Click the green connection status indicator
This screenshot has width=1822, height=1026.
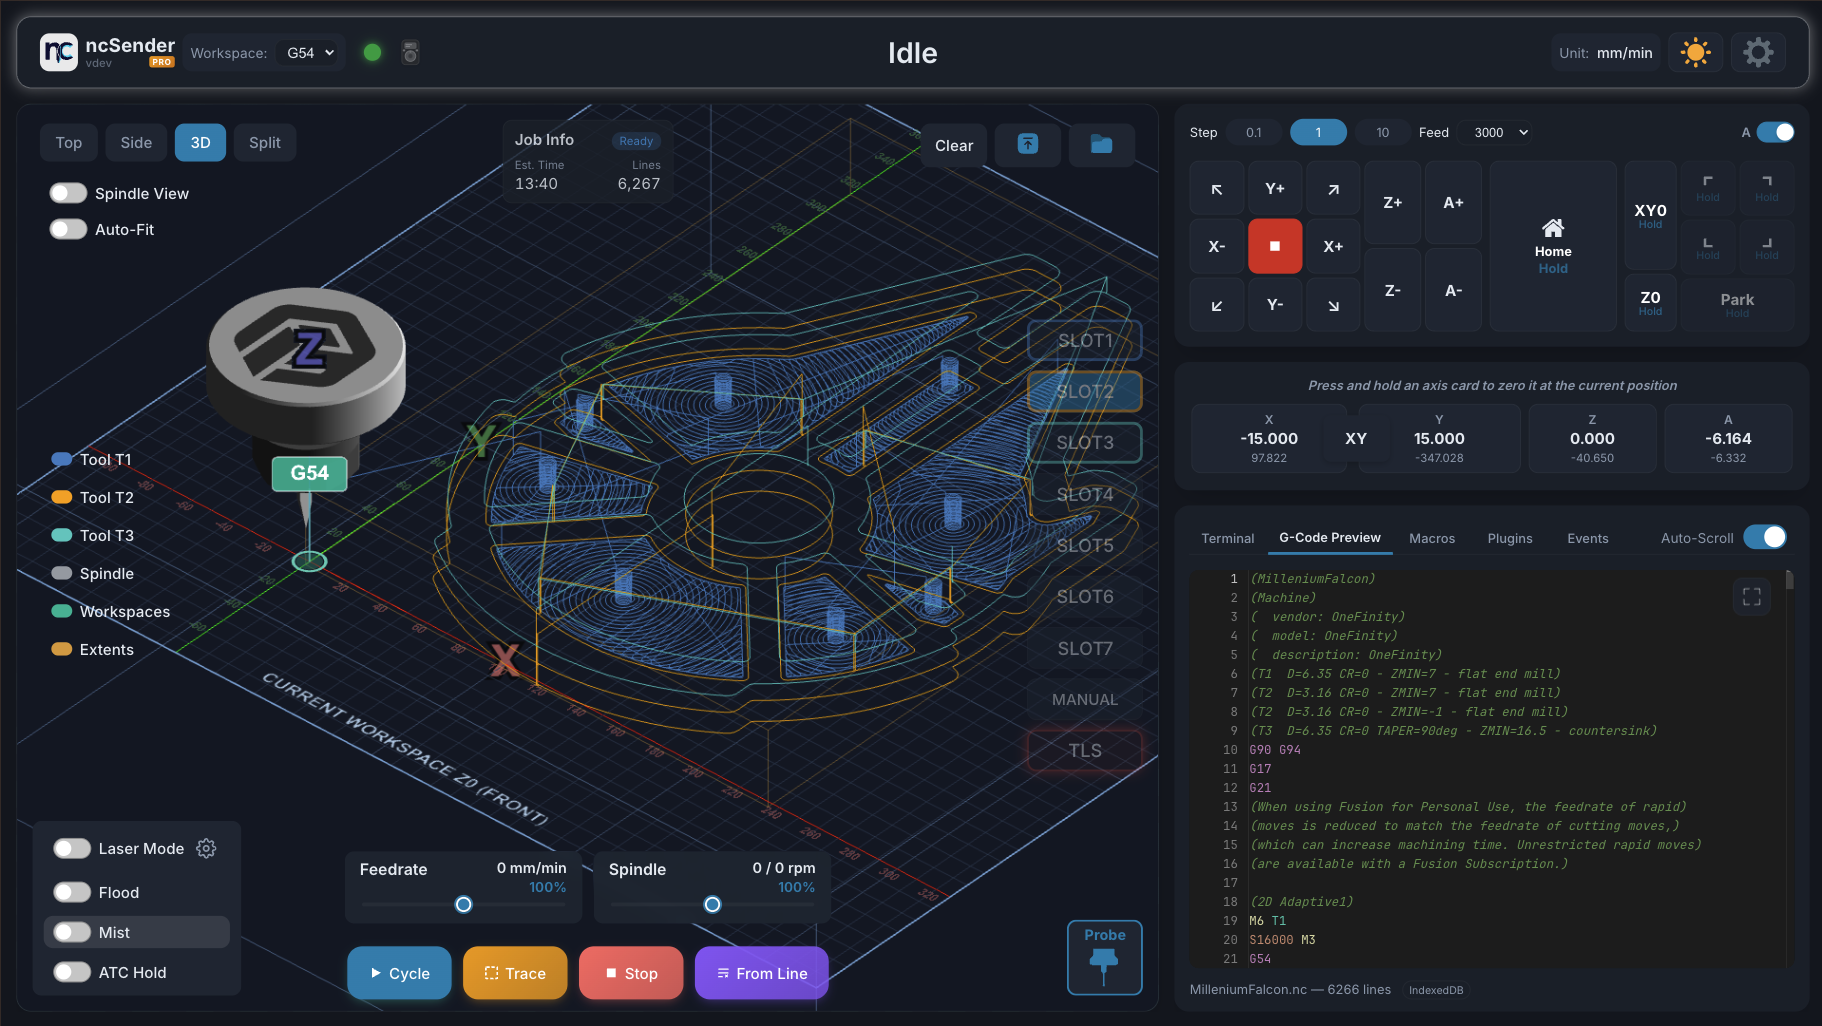[x=372, y=52]
